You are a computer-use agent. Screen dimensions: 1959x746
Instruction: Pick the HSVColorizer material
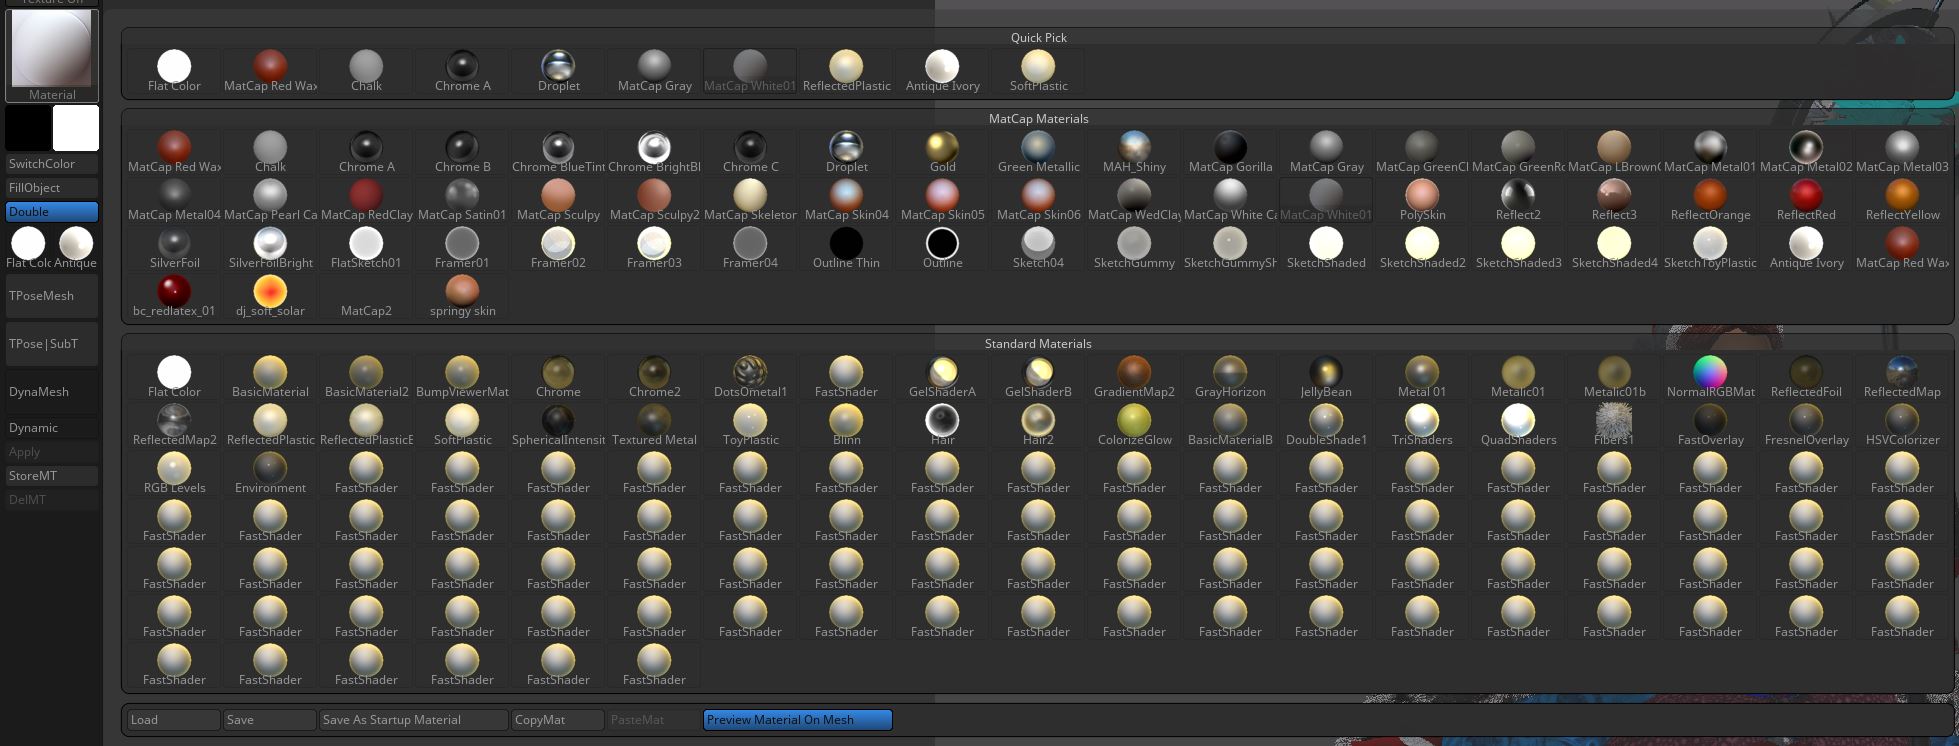pos(1902,425)
